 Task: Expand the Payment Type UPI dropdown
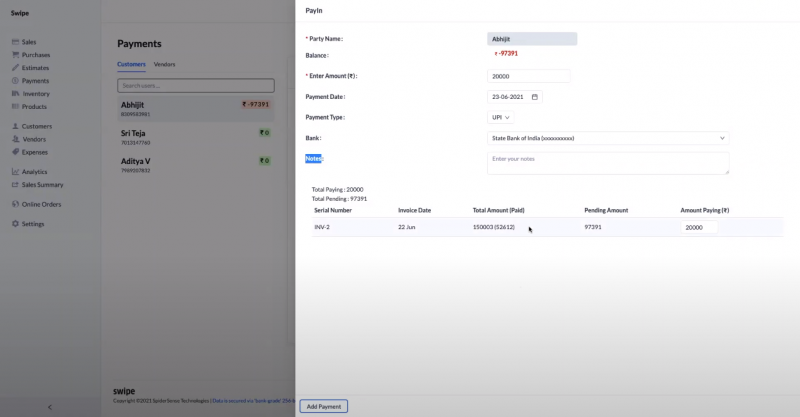pos(500,117)
